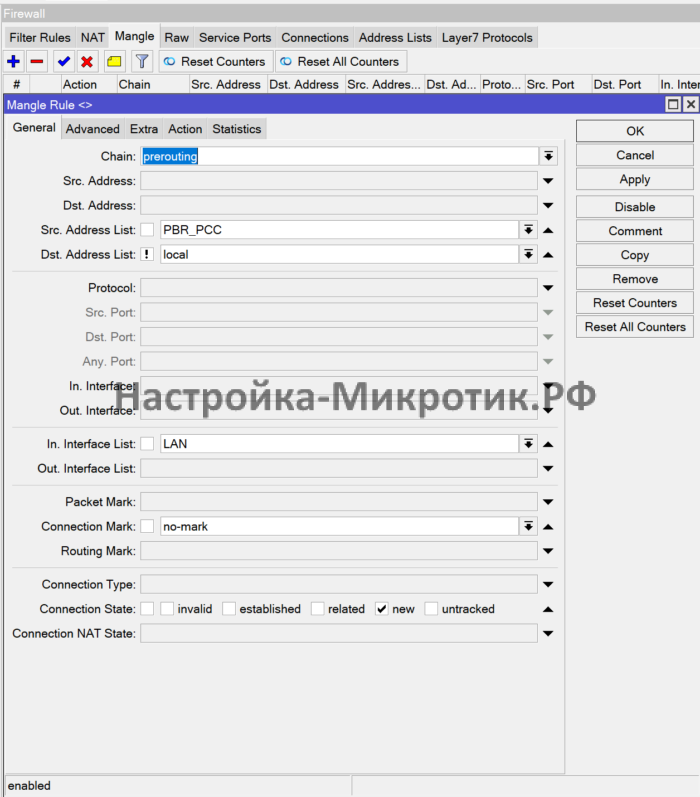The width and height of the screenshot is (700, 797).
Task: Switch to the NAT tab
Action: [93, 38]
